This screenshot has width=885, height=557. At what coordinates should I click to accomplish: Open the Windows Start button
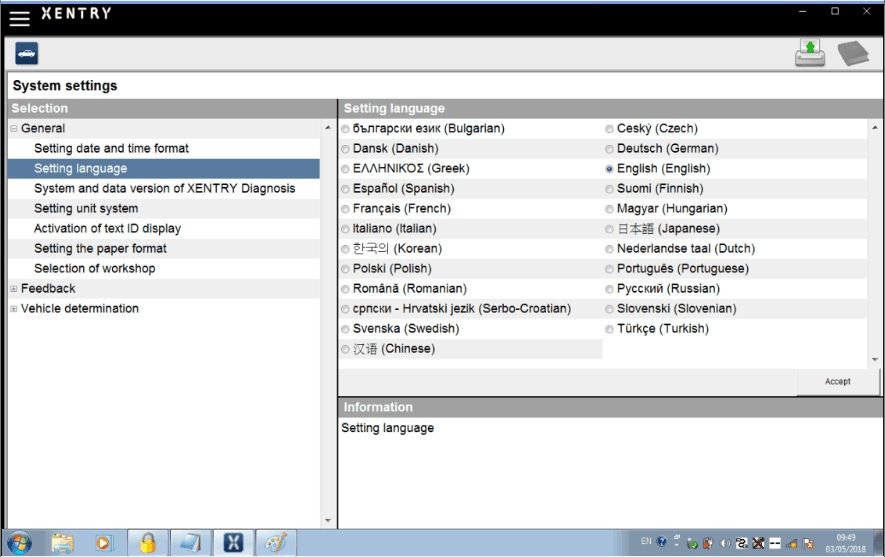20,543
